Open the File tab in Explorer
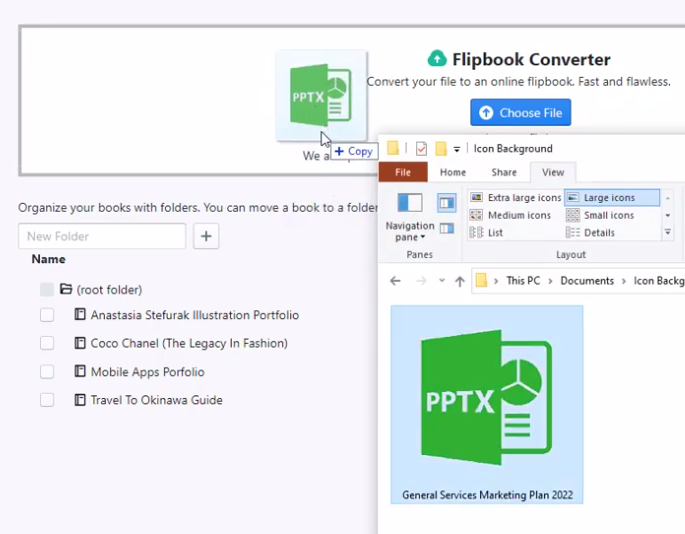Viewport: 685px width, 534px height. click(x=403, y=172)
